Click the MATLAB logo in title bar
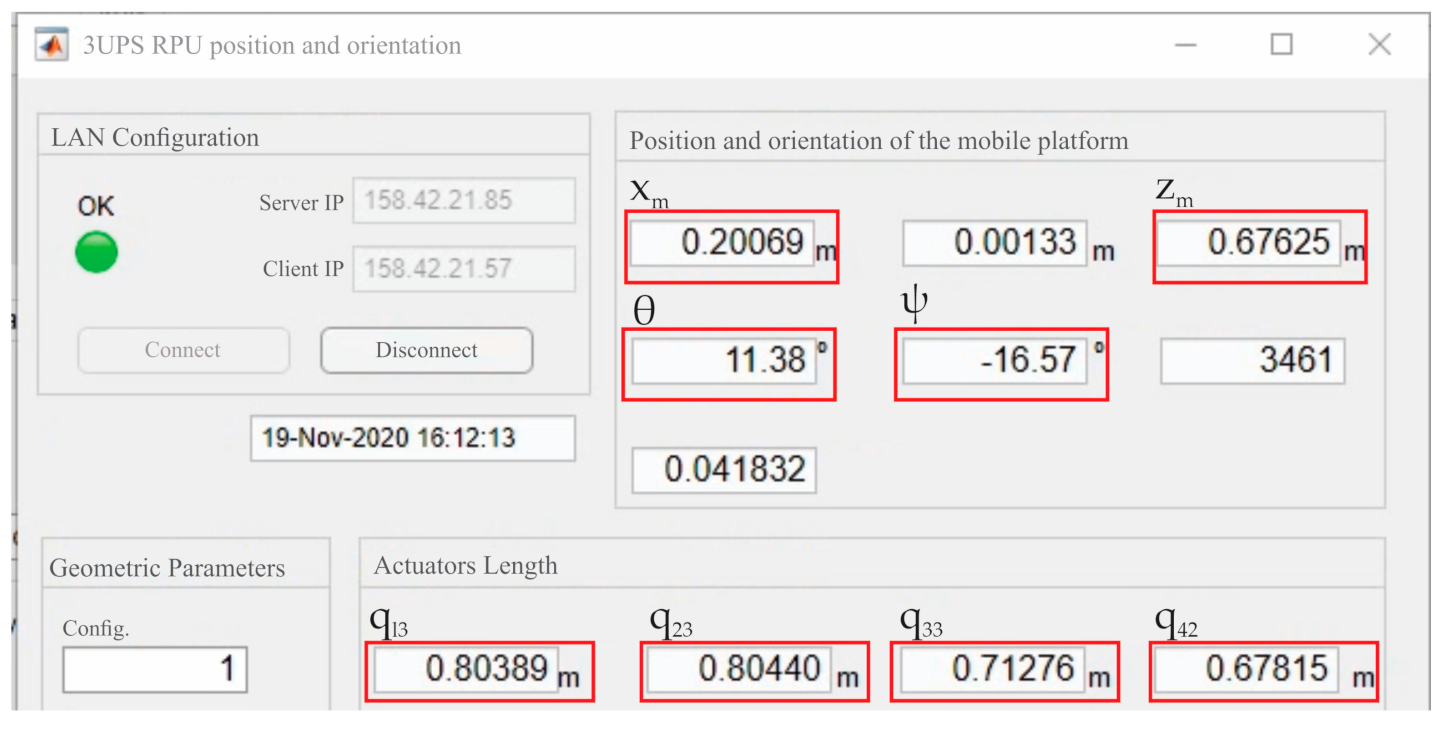1446x734 pixels. point(52,46)
